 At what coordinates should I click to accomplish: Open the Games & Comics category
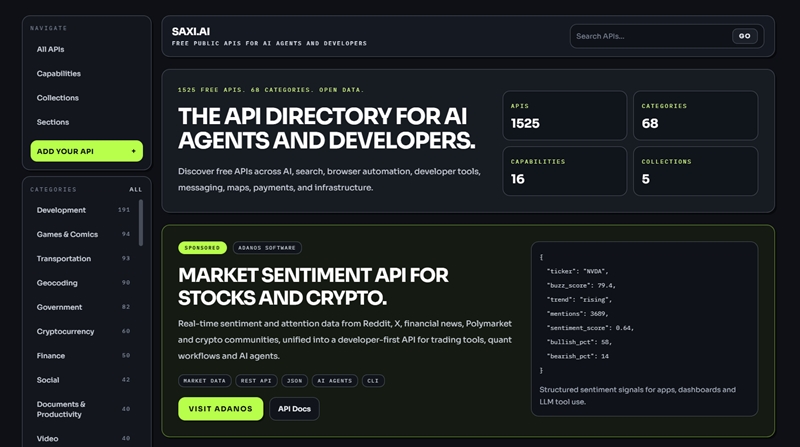pos(68,234)
